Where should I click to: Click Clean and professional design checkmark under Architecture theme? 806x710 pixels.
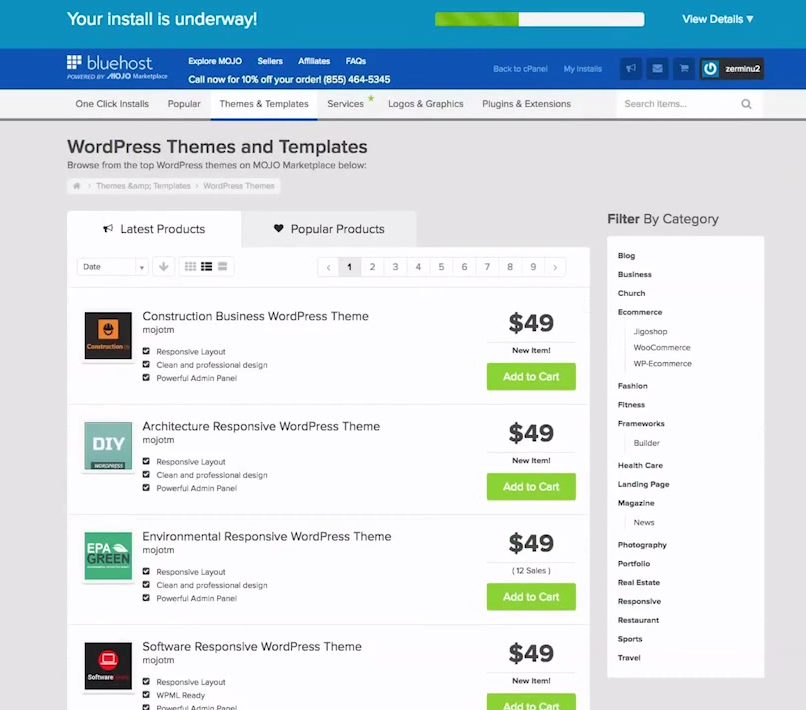pyautogui.click(x=146, y=475)
